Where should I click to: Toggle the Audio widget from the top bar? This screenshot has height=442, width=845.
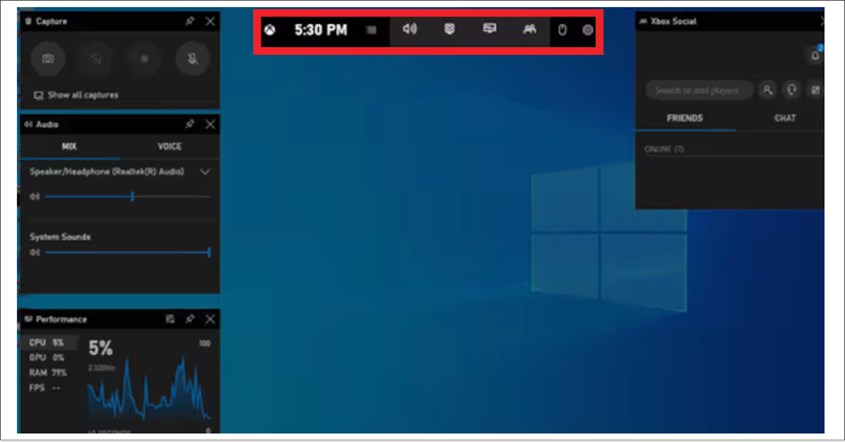tap(409, 29)
